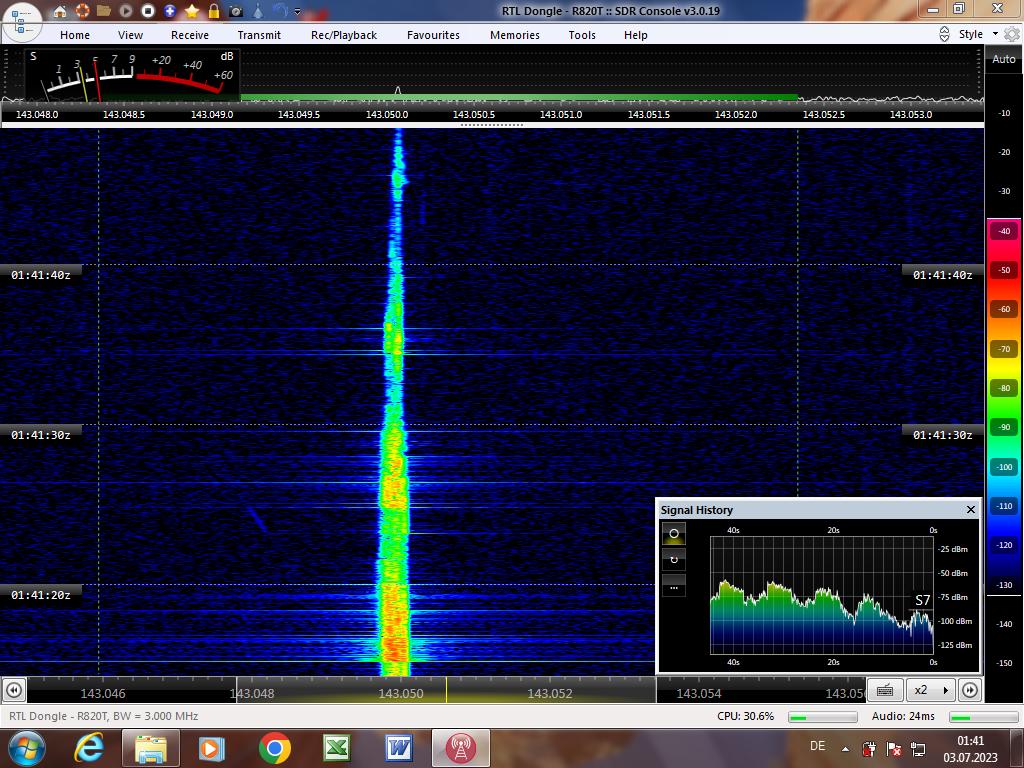Click the lifebuoy help icon in quick toolbar
Screen dimensions: 1024x768
point(82,10)
